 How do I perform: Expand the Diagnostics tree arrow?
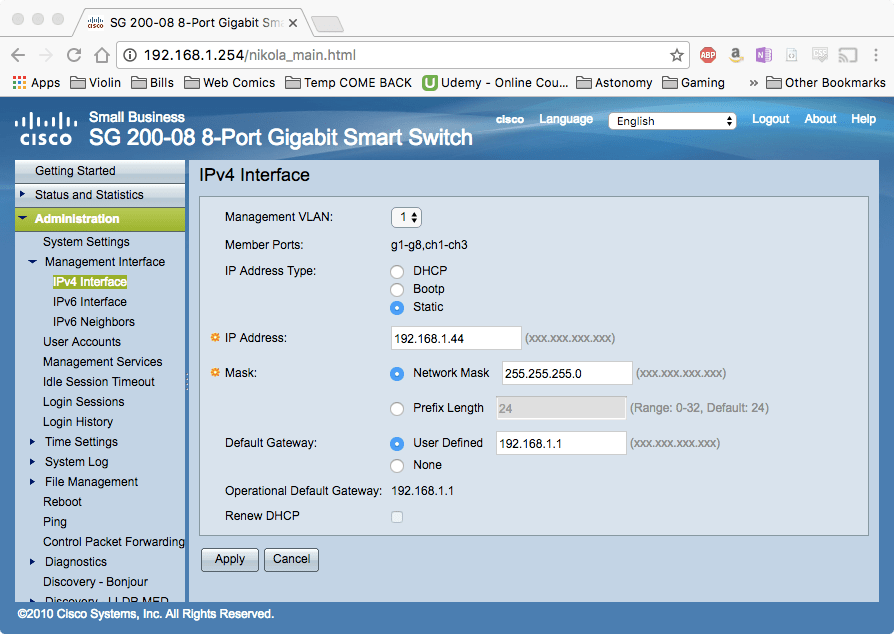(32, 562)
